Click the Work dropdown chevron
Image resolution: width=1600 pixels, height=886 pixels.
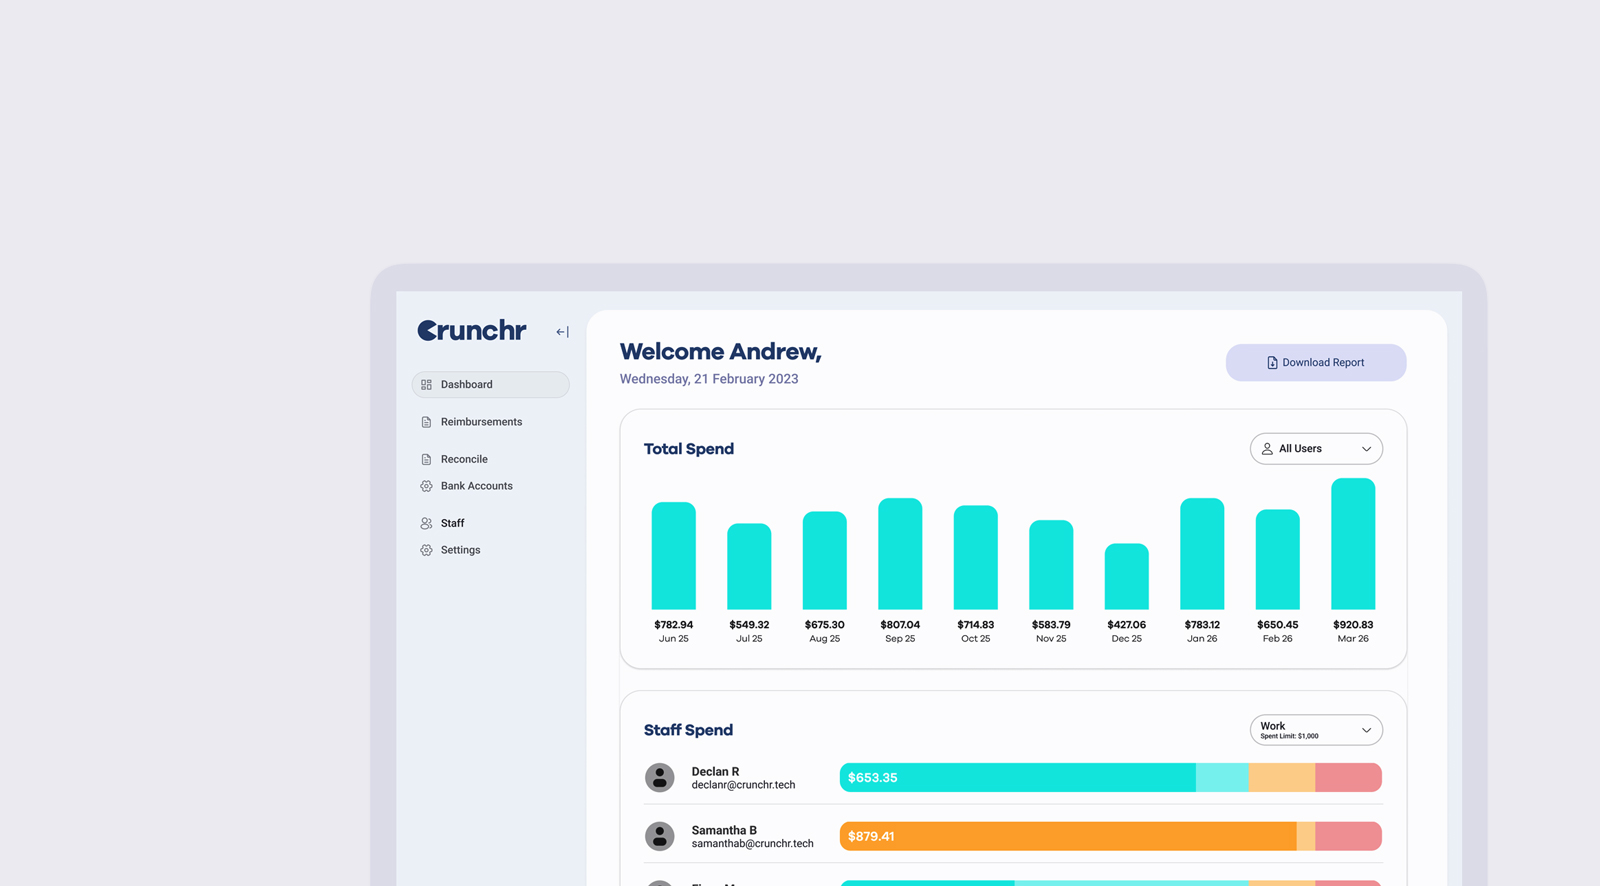click(x=1366, y=730)
